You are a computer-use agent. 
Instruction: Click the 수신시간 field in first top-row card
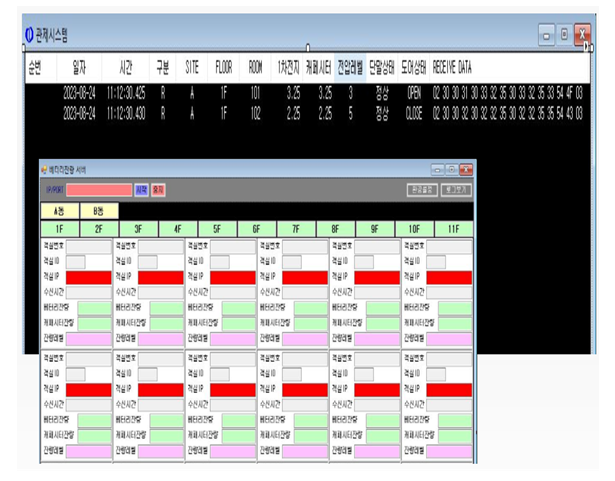pyautogui.click(x=89, y=293)
